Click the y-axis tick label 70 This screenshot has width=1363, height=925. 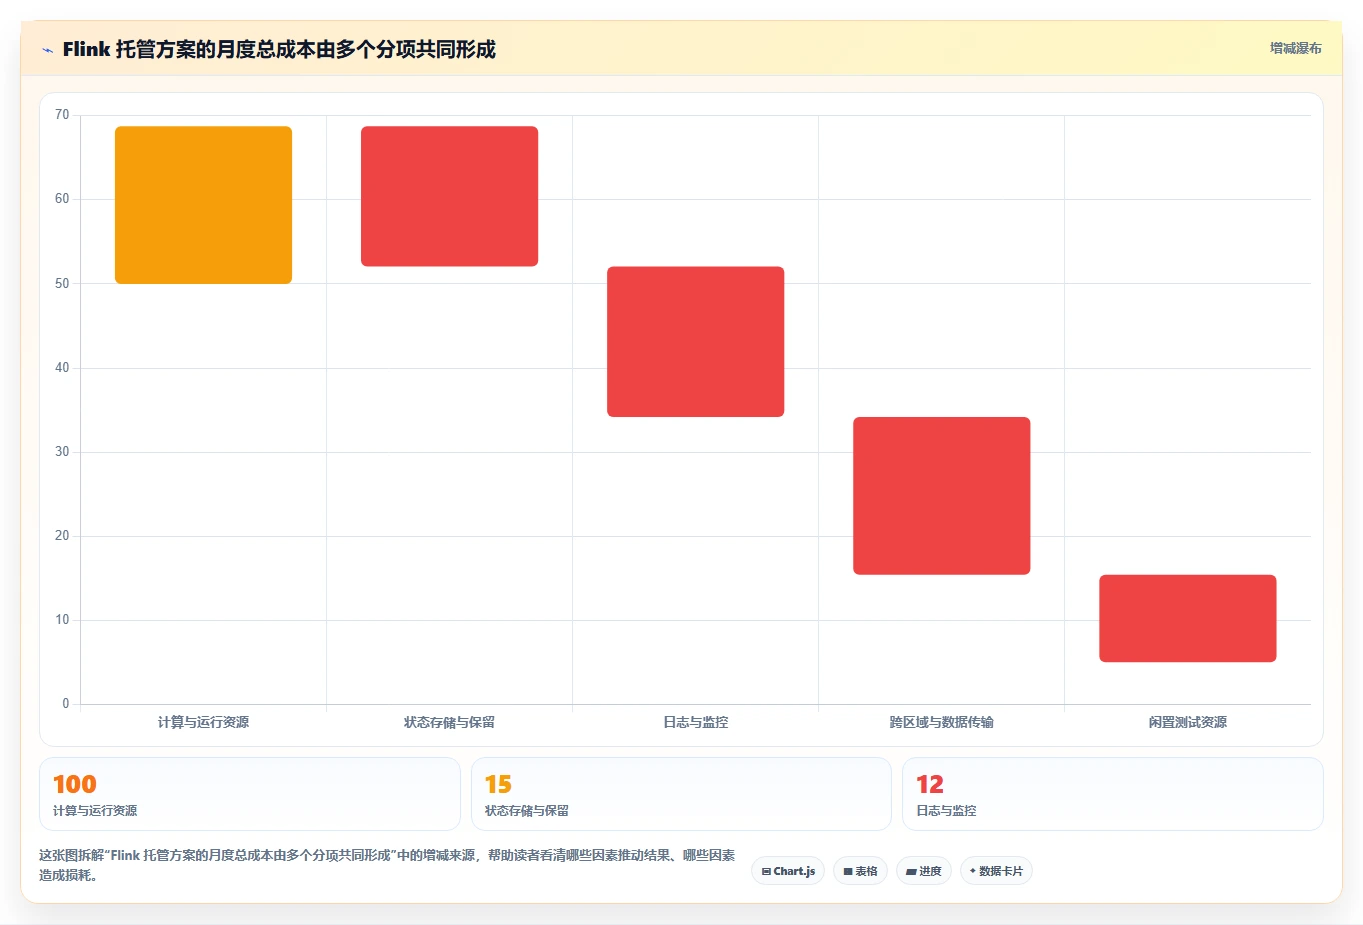click(62, 115)
